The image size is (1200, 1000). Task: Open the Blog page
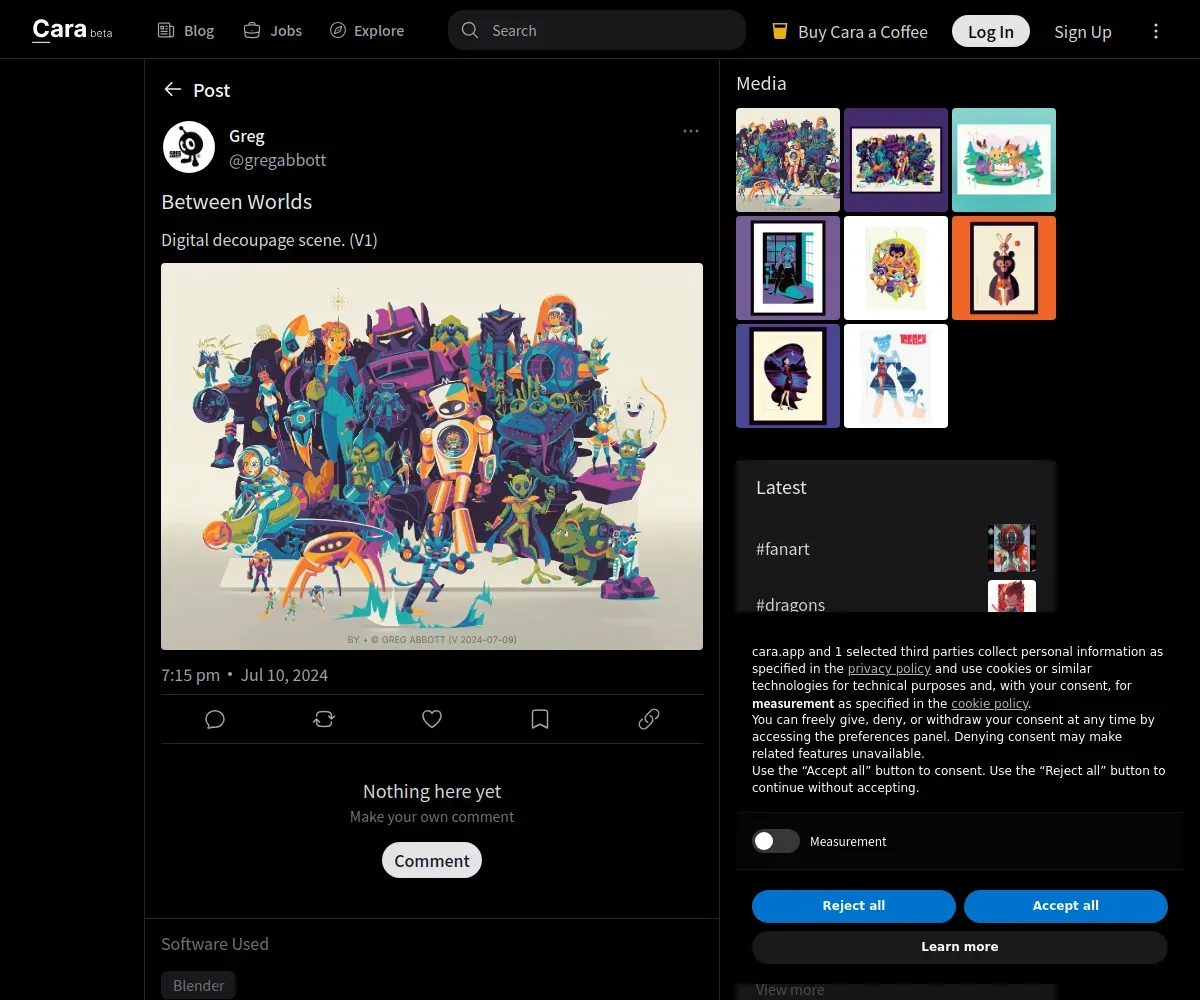tap(186, 31)
